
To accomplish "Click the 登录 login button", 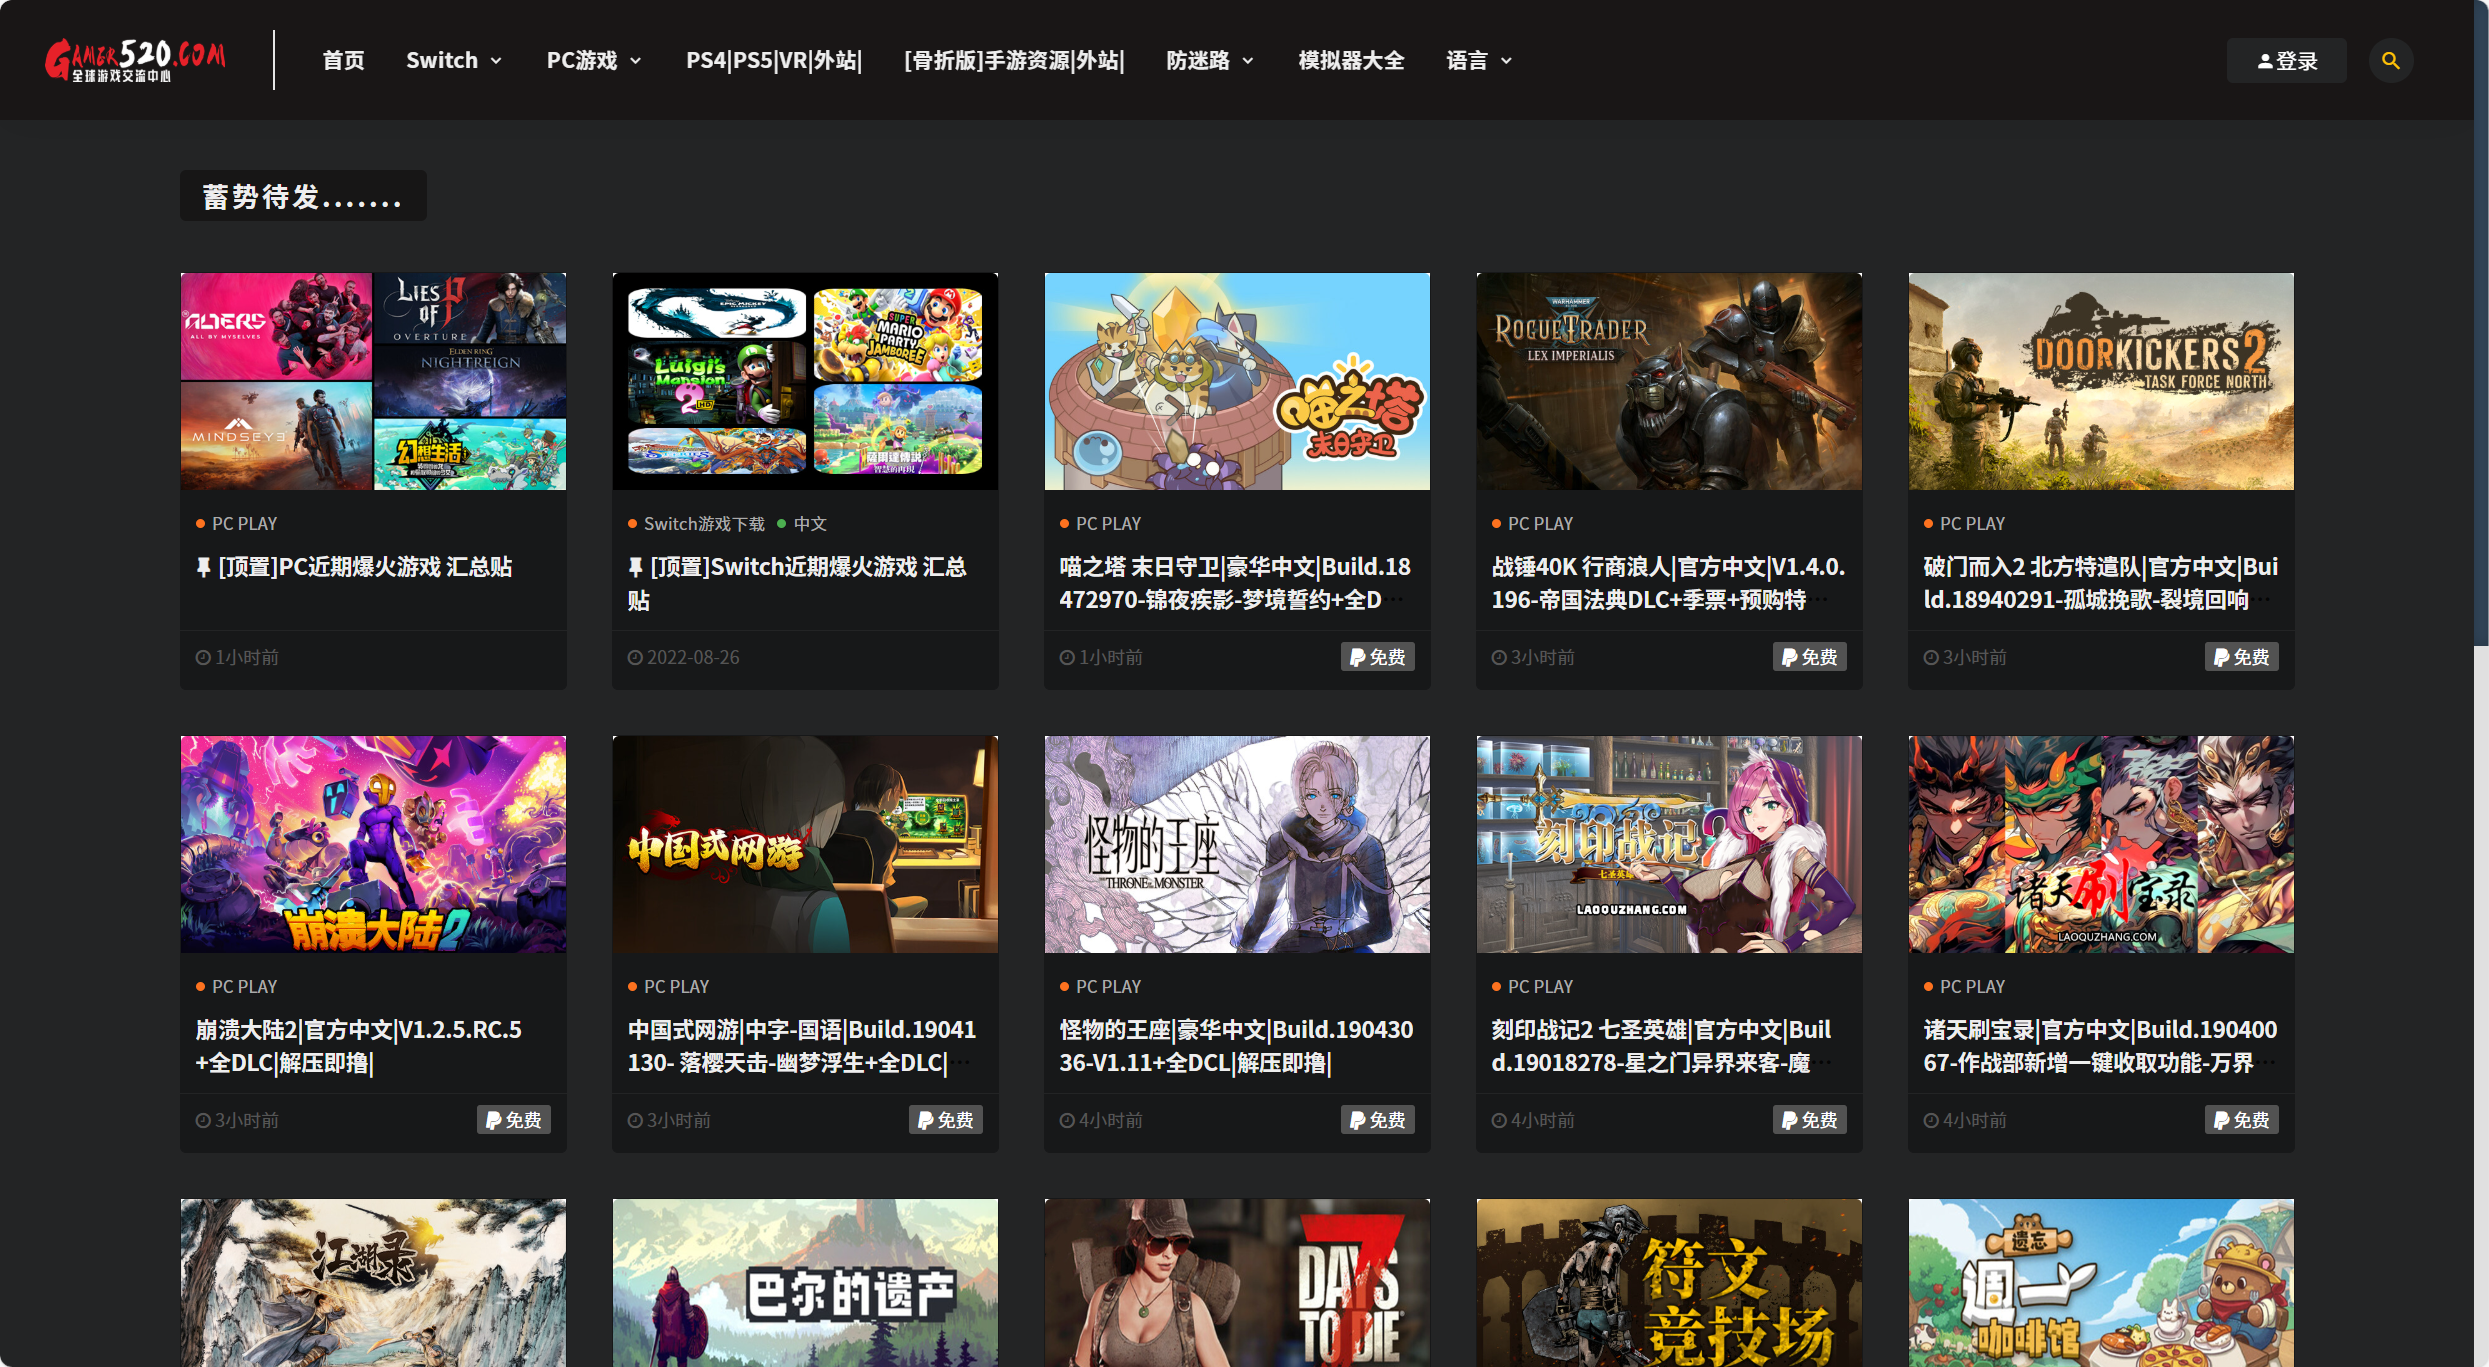I will click(2286, 60).
